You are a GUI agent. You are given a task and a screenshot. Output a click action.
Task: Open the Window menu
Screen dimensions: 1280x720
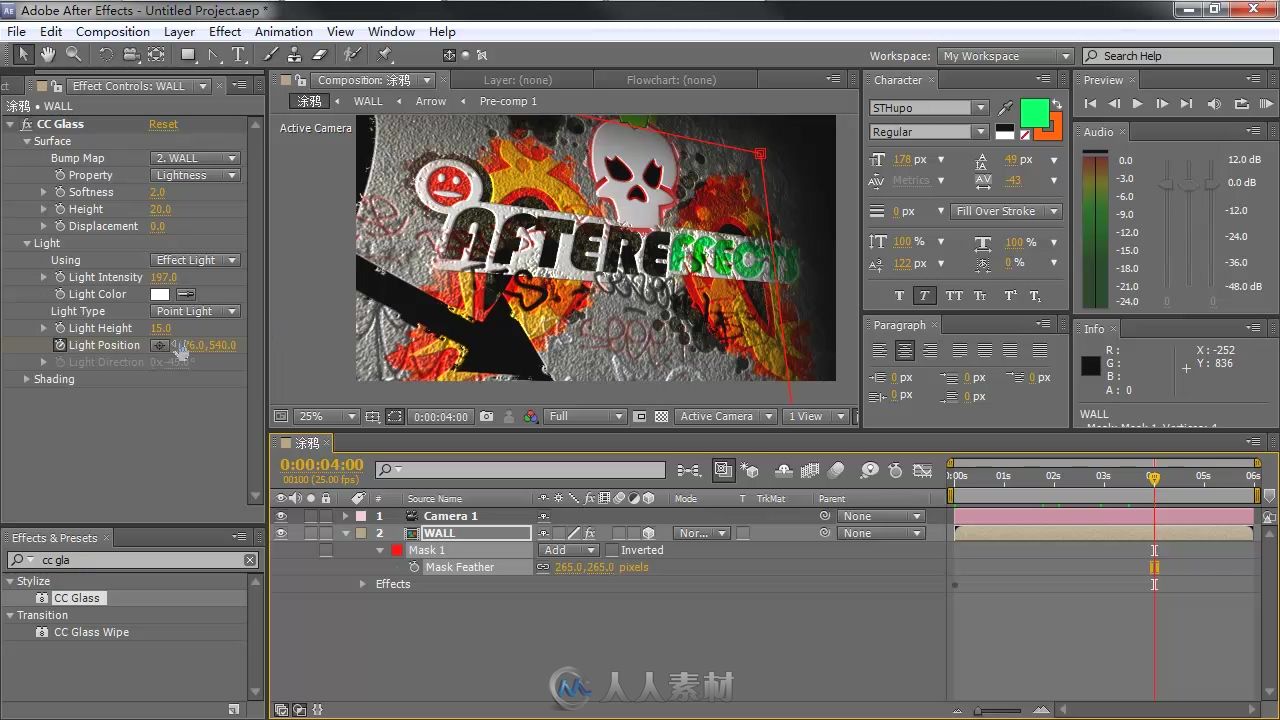[x=391, y=31]
